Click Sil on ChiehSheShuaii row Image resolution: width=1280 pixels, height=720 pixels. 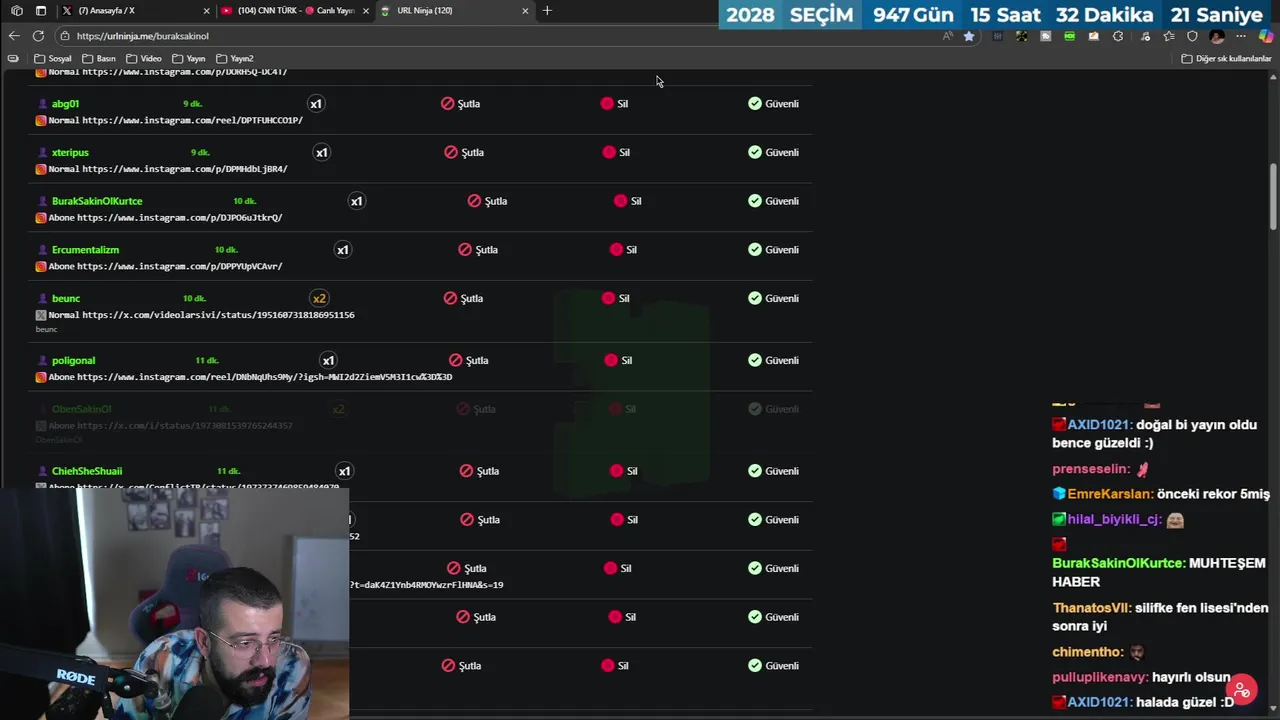[x=623, y=471]
